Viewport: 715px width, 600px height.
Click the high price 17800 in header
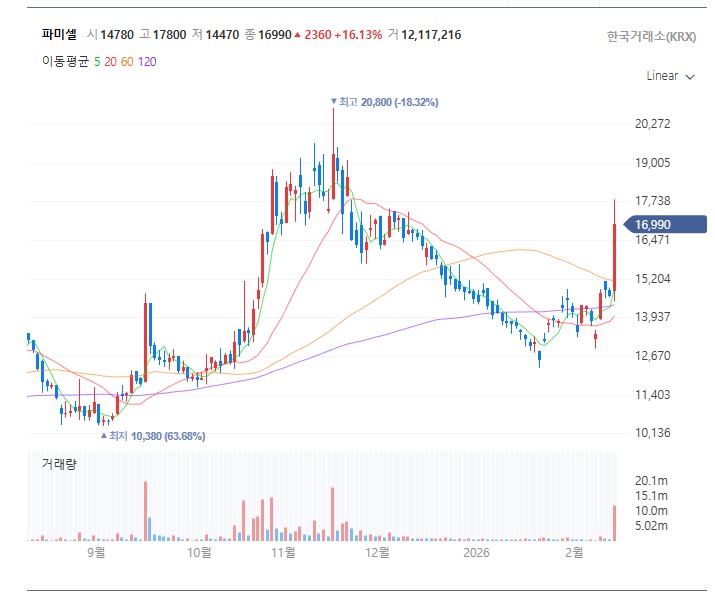169,35
